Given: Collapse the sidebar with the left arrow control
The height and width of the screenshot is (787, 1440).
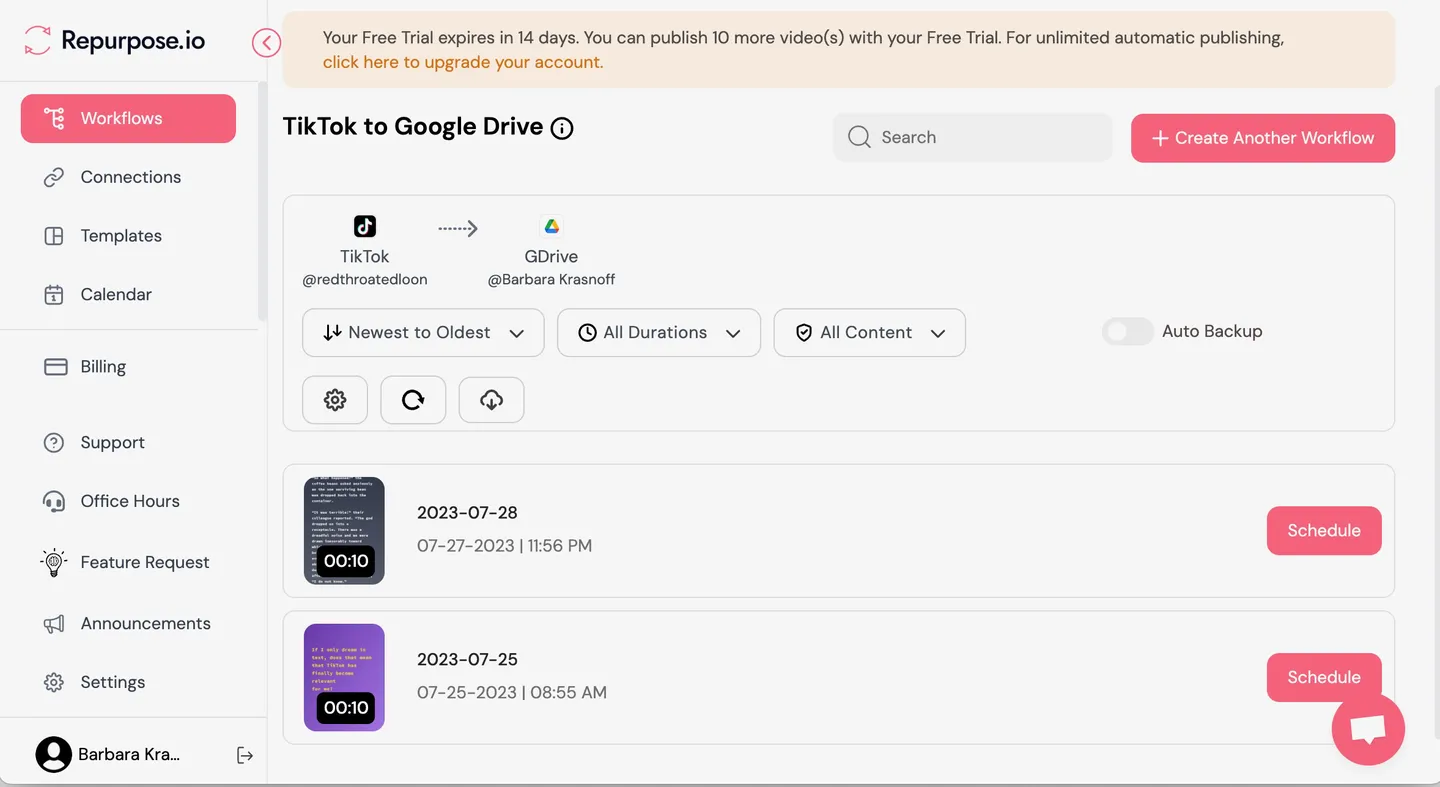Looking at the screenshot, I should click(266, 43).
